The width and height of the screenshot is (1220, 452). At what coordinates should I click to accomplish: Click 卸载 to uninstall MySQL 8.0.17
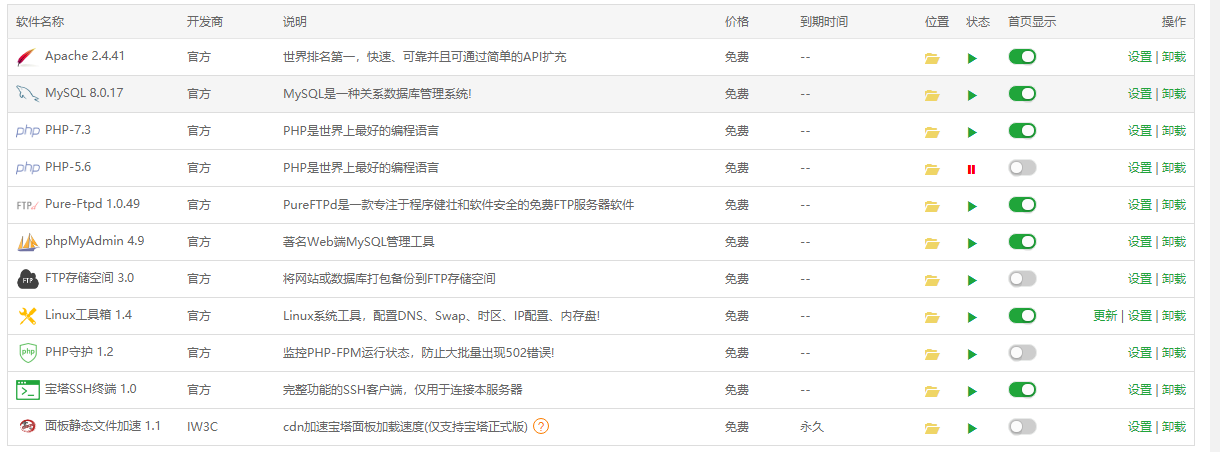pos(1174,94)
